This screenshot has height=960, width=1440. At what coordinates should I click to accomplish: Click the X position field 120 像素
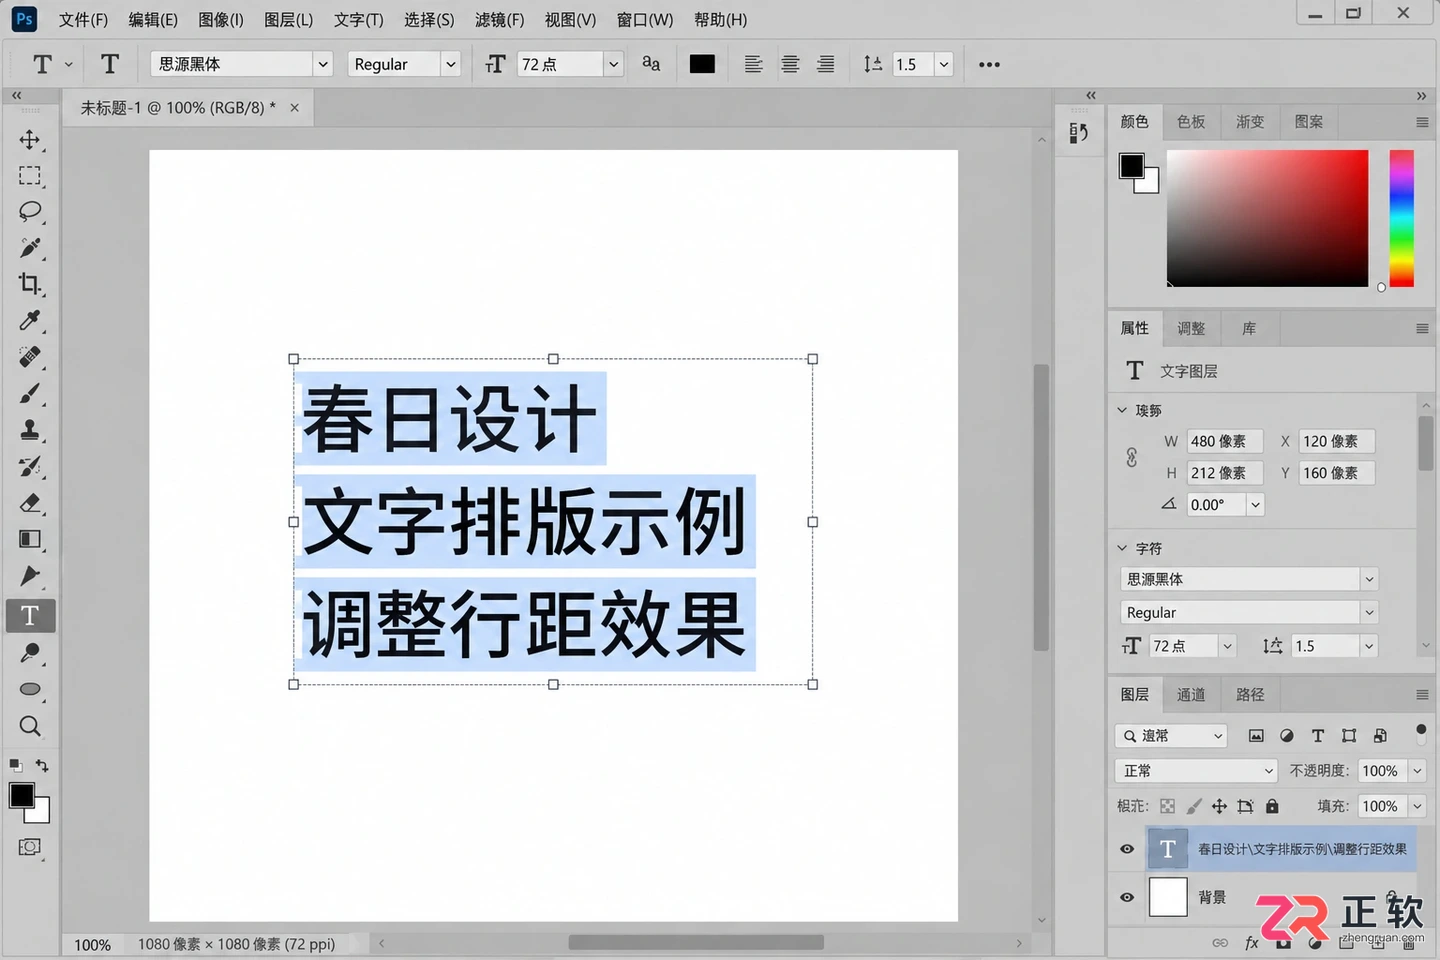pyautogui.click(x=1337, y=441)
